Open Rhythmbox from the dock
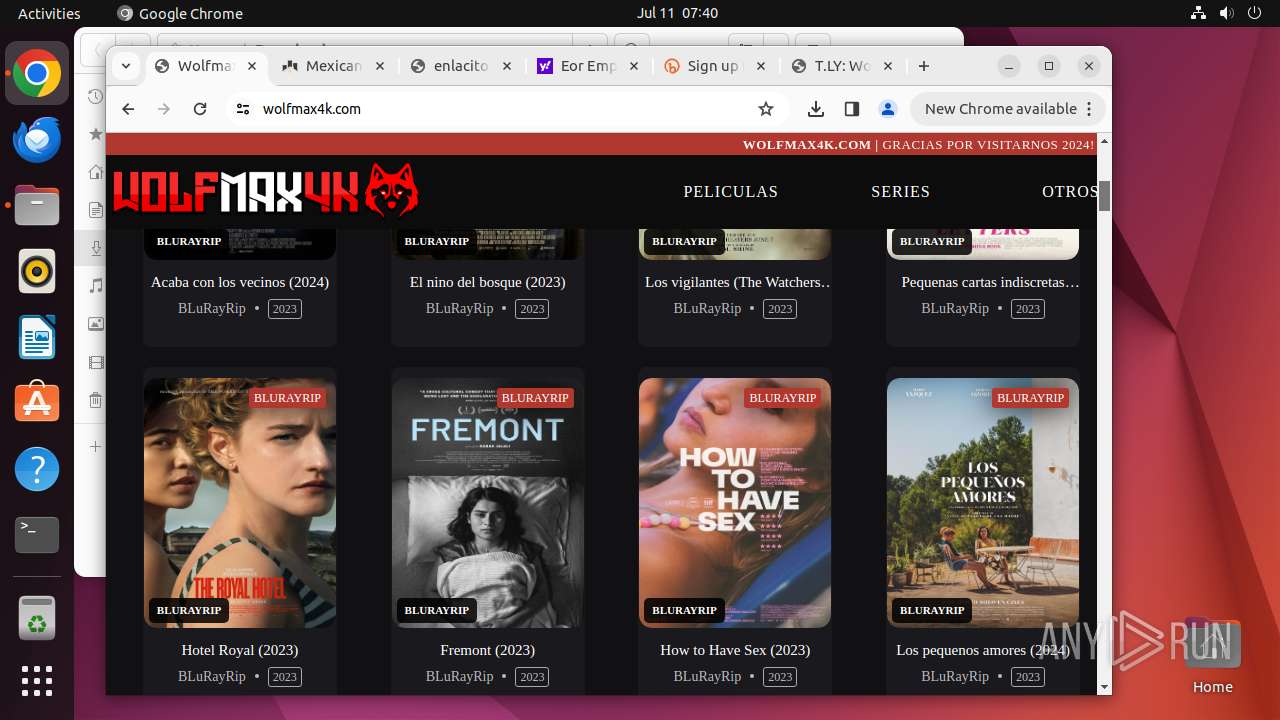Image resolution: width=1280 pixels, height=720 pixels. click(x=37, y=272)
